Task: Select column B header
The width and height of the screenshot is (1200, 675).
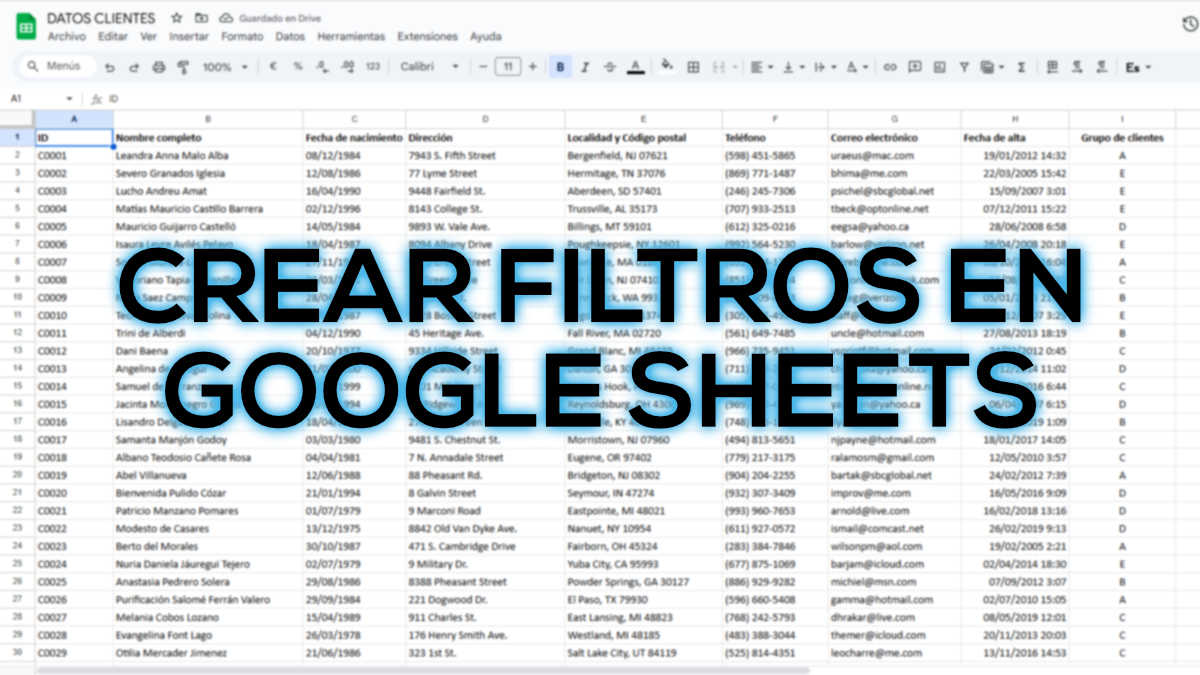Action: [208, 119]
